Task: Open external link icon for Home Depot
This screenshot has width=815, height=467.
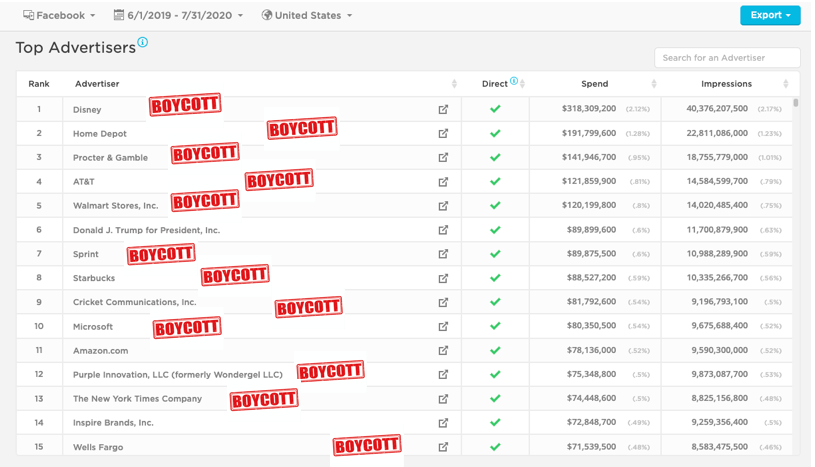Action: (x=443, y=133)
